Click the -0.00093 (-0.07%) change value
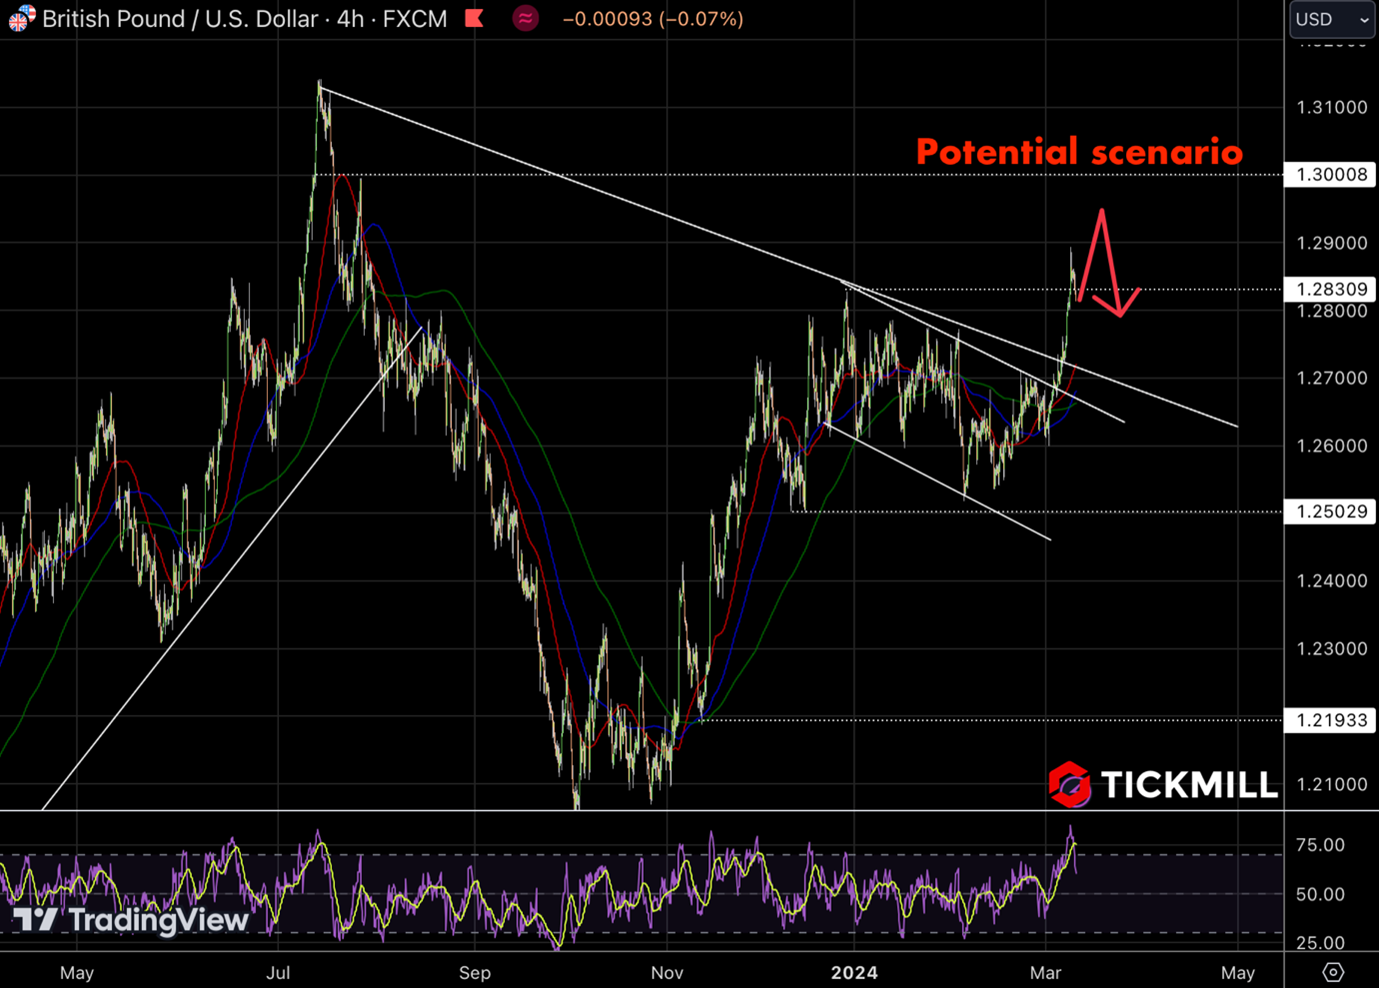 [653, 19]
